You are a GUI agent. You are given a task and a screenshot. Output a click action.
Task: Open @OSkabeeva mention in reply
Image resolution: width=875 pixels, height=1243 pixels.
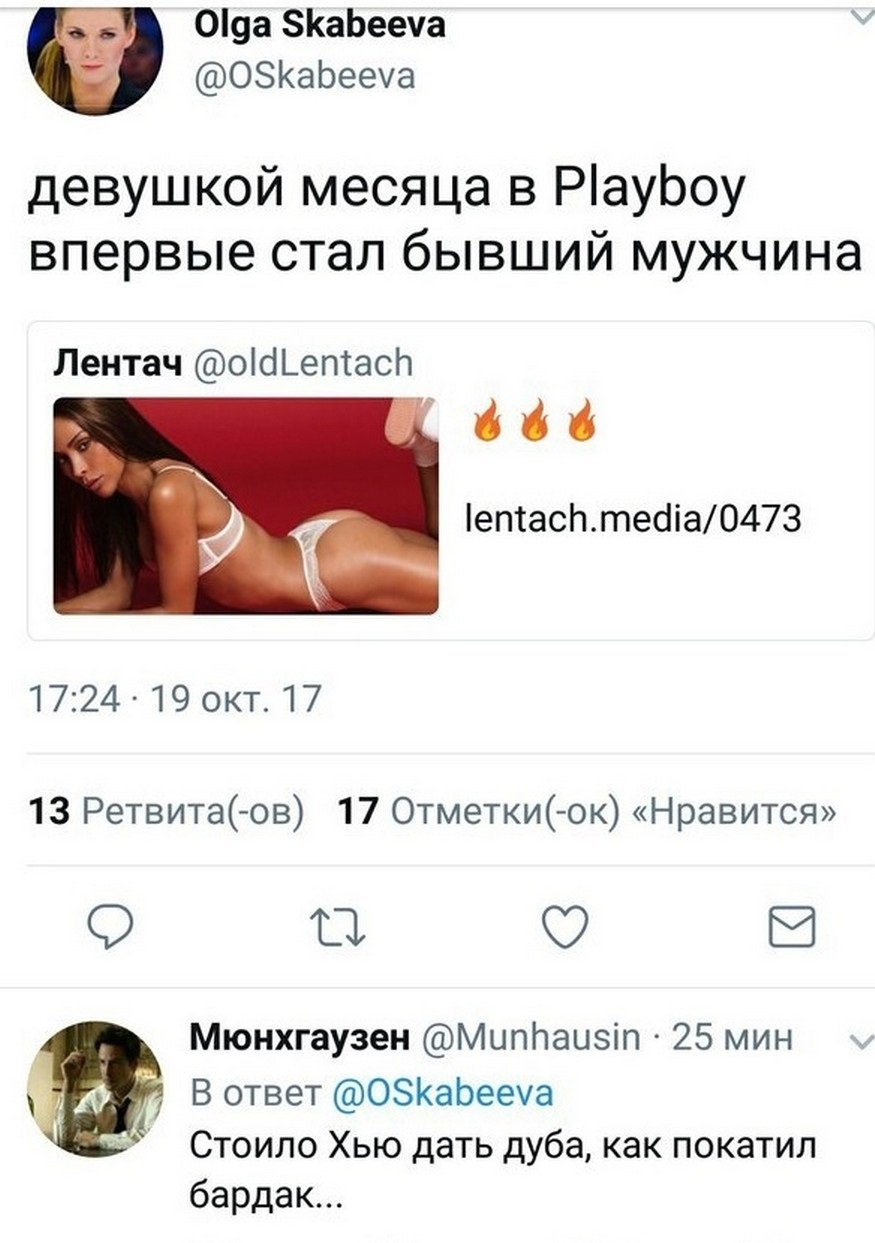pos(443,1092)
